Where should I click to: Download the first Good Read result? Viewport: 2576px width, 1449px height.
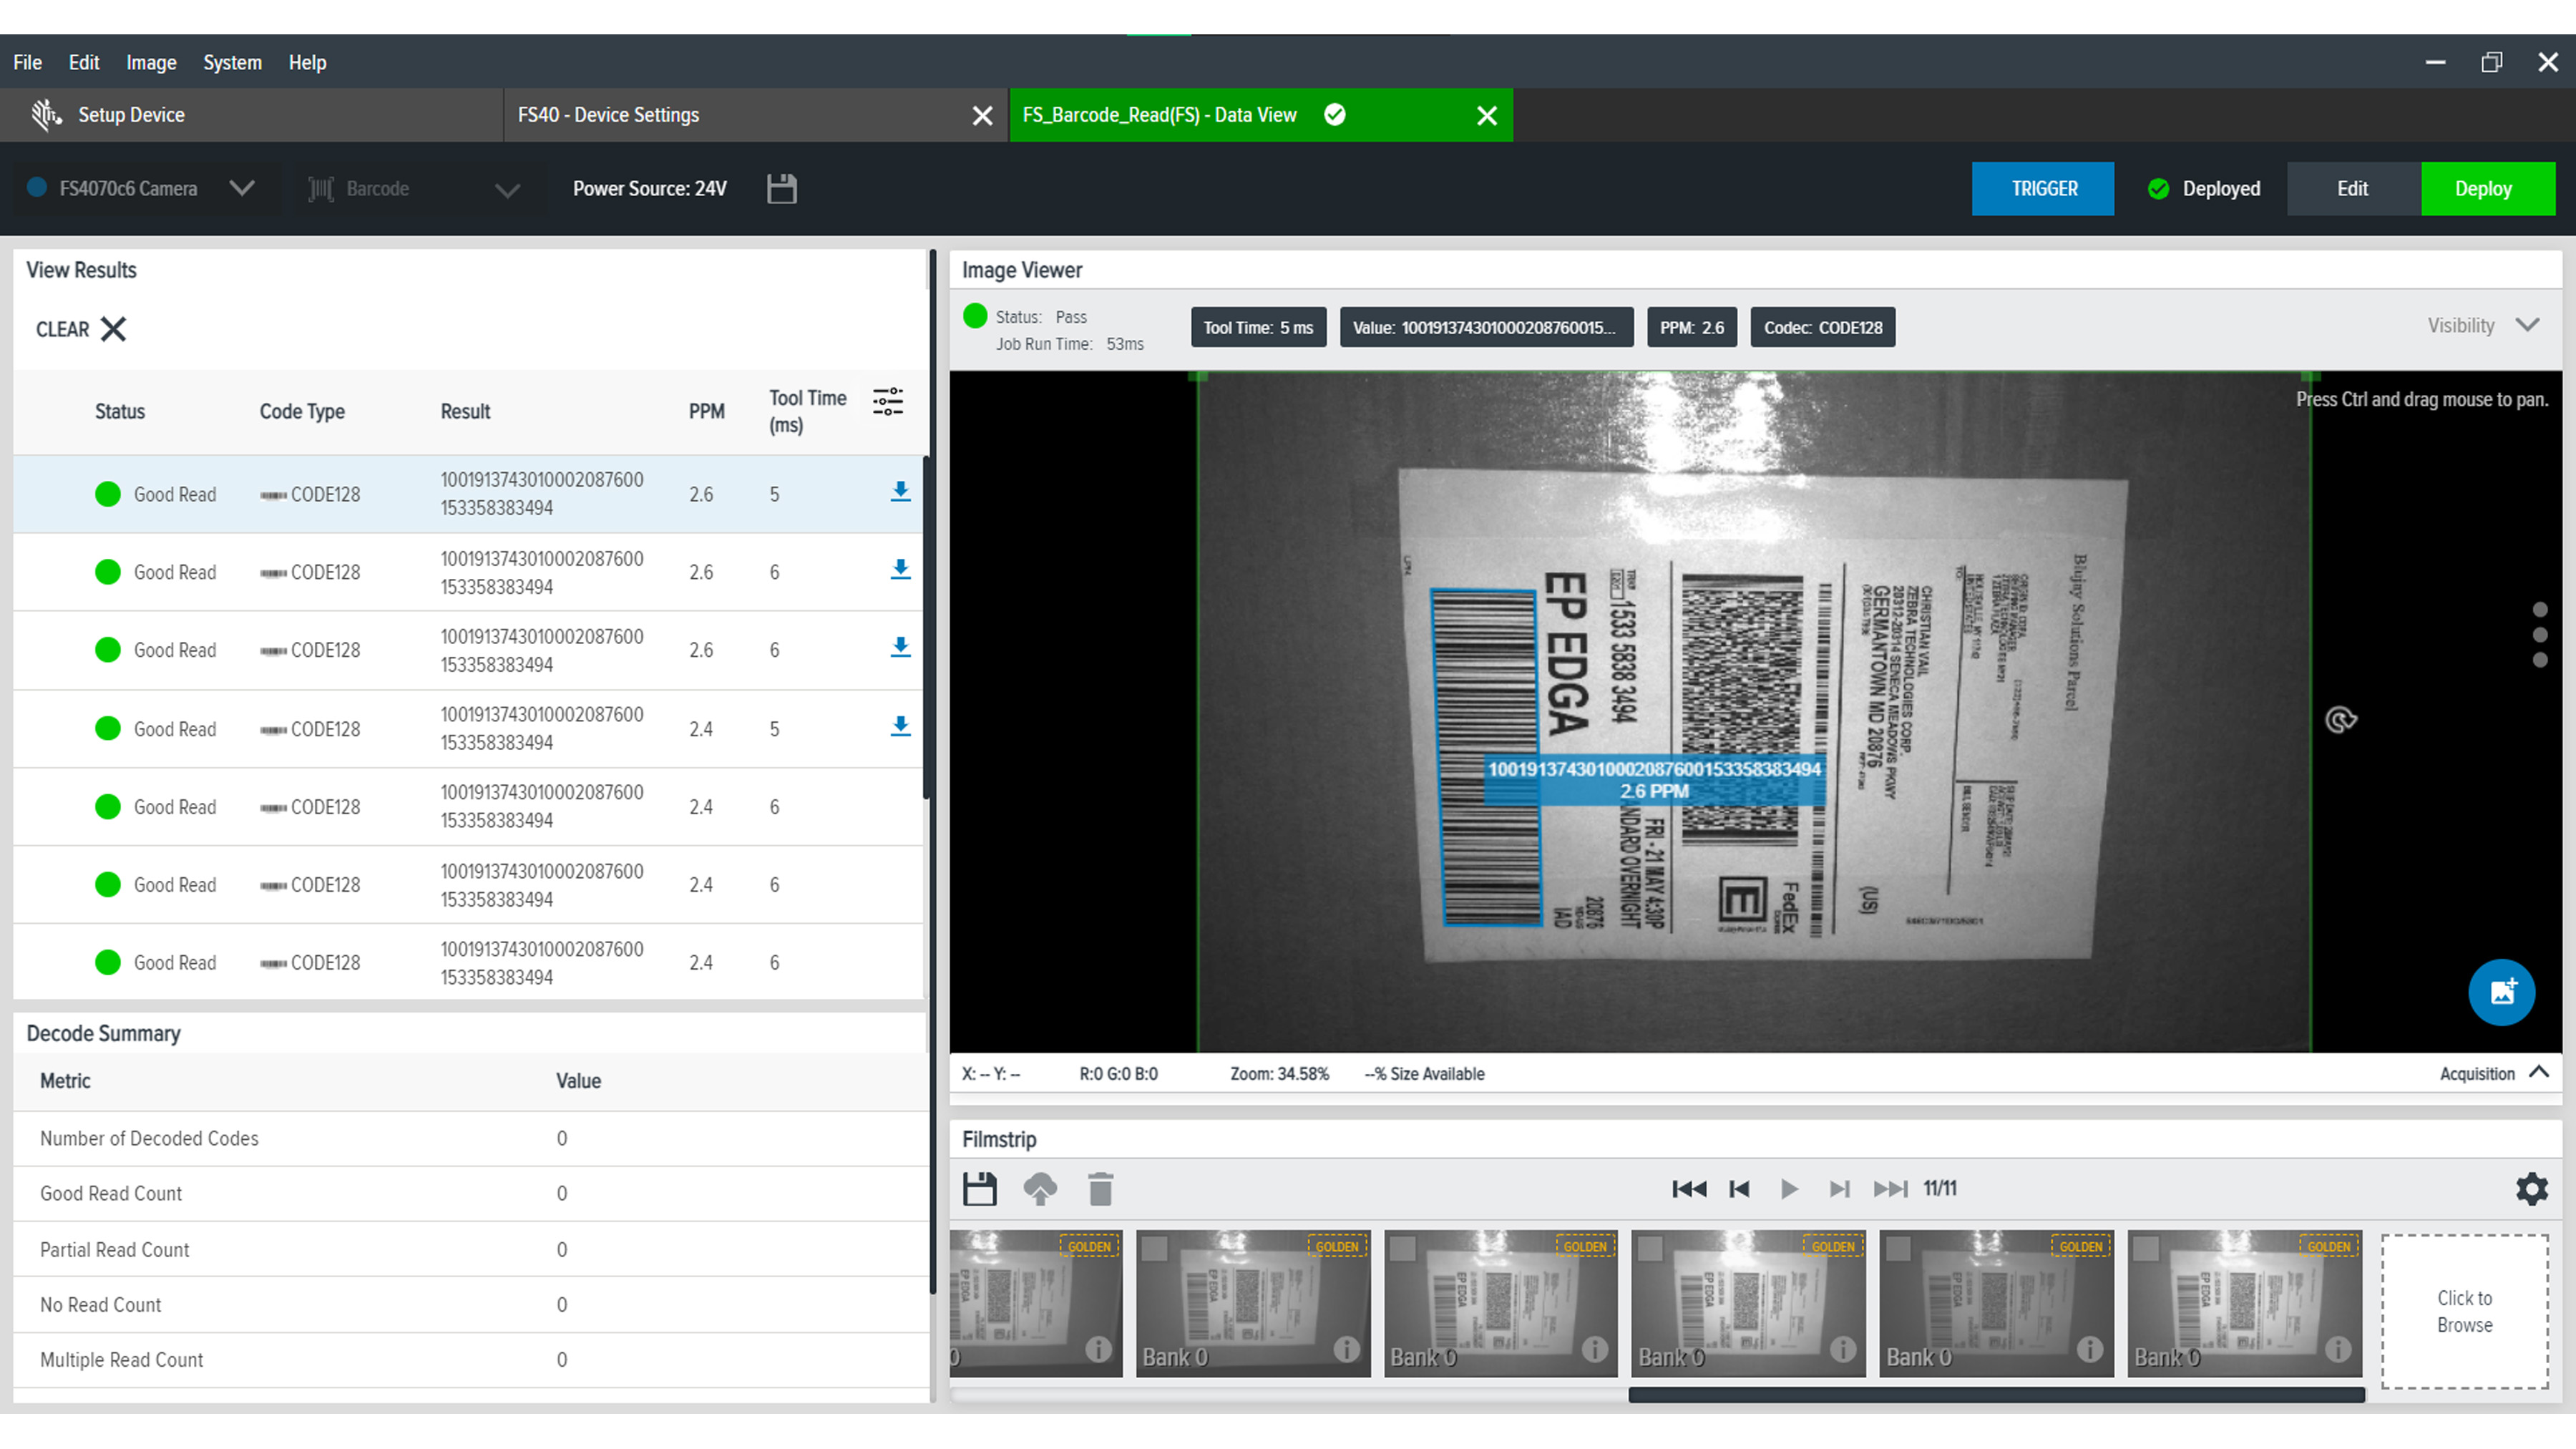coord(900,492)
